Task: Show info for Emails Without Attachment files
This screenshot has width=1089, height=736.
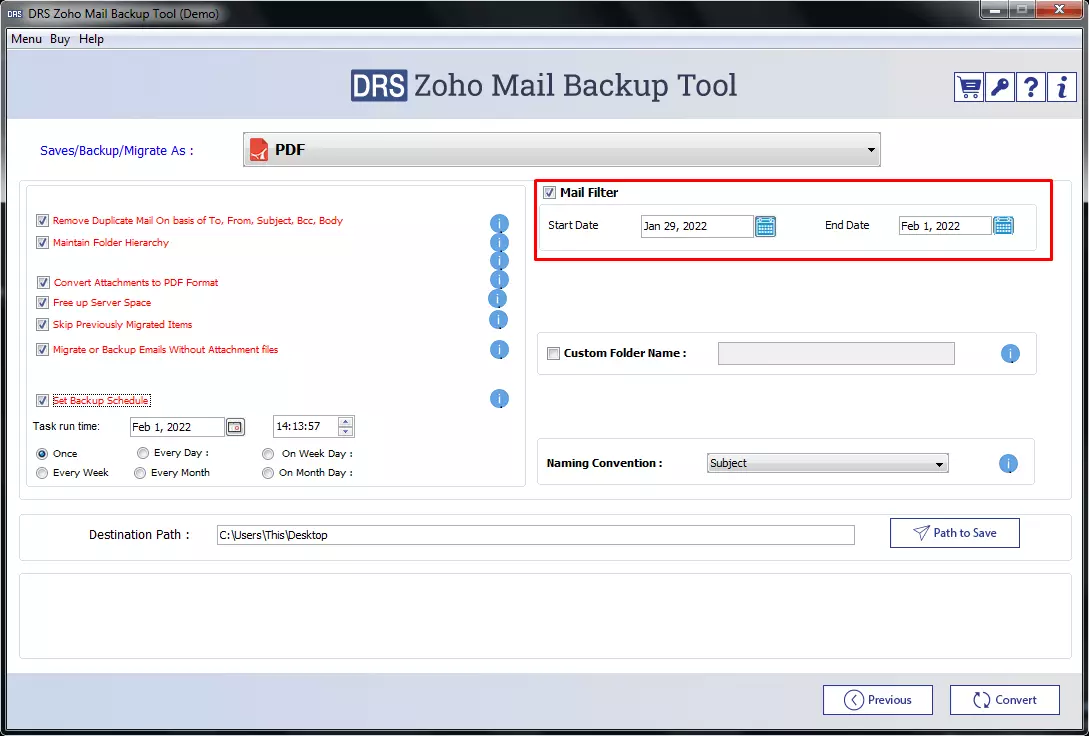Action: click(499, 350)
